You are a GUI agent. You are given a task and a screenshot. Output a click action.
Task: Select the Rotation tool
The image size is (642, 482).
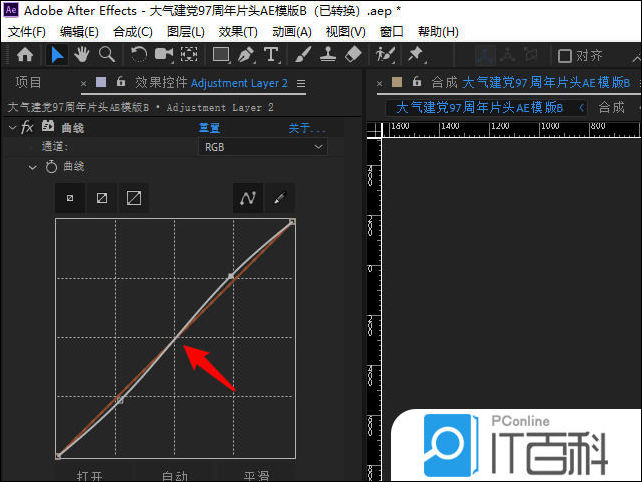pyautogui.click(x=138, y=54)
